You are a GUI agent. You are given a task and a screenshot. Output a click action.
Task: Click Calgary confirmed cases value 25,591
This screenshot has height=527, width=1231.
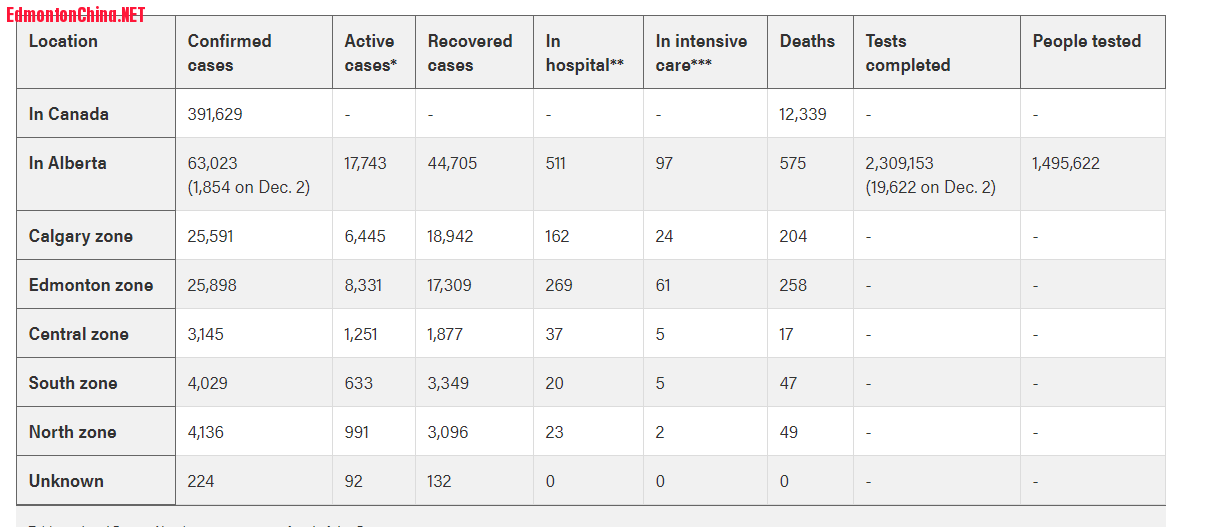211,236
